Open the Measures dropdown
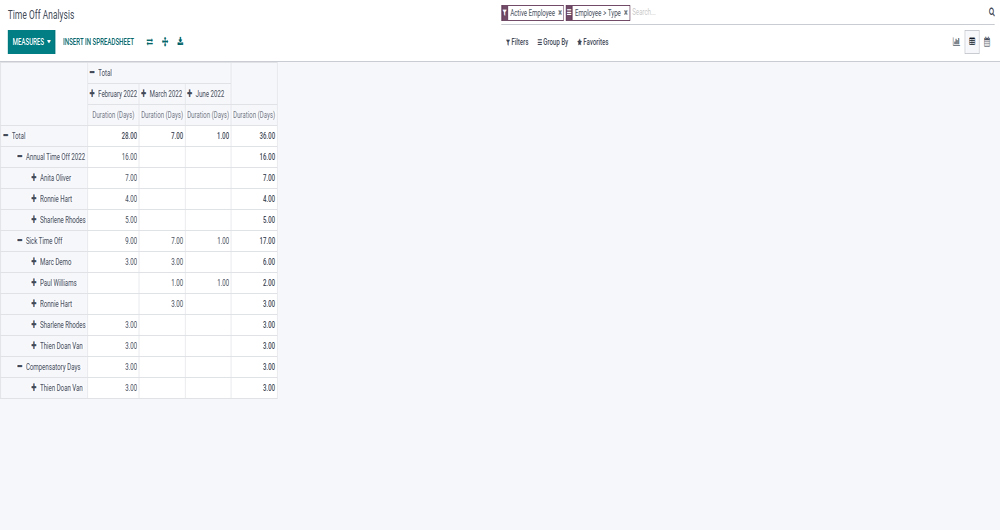The width and height of the screenshot is (1000, 530). pos(31,42)
